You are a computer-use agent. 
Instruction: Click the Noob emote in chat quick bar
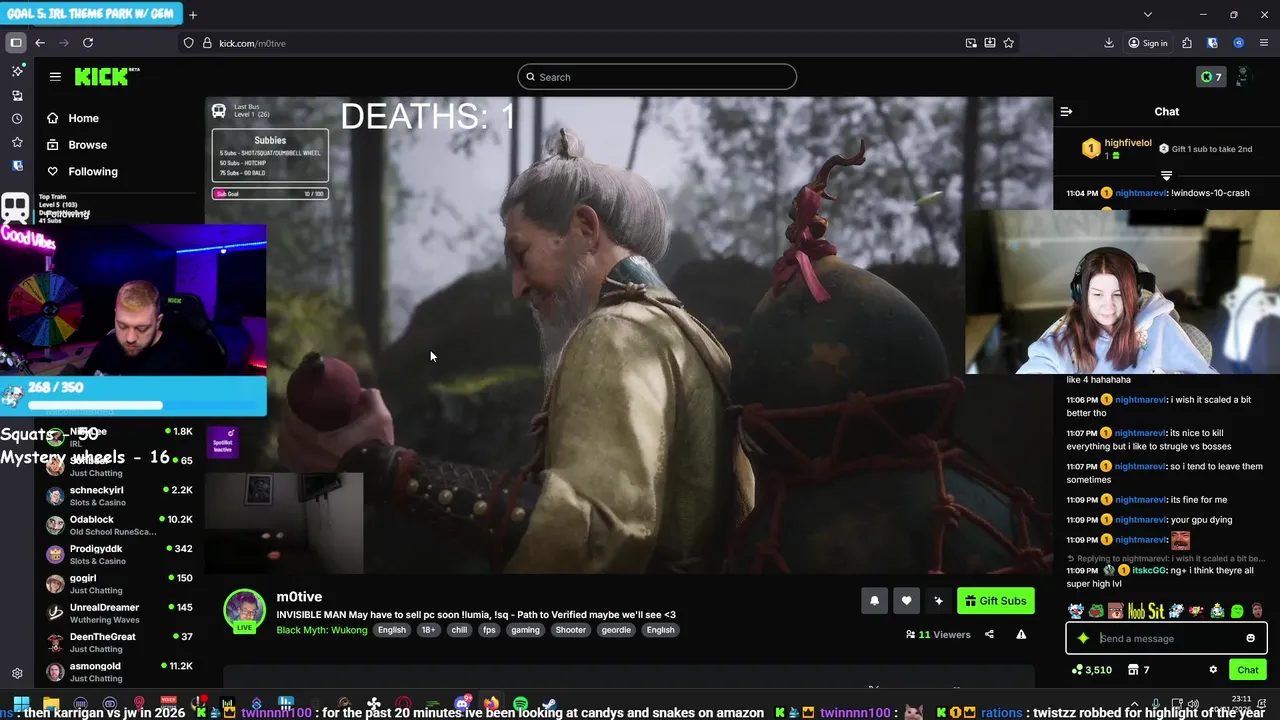[x=1136, y=611]
